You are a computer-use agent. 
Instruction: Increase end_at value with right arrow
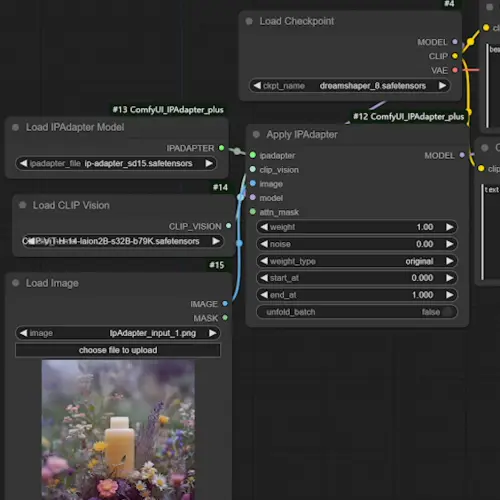pos(449,295)
